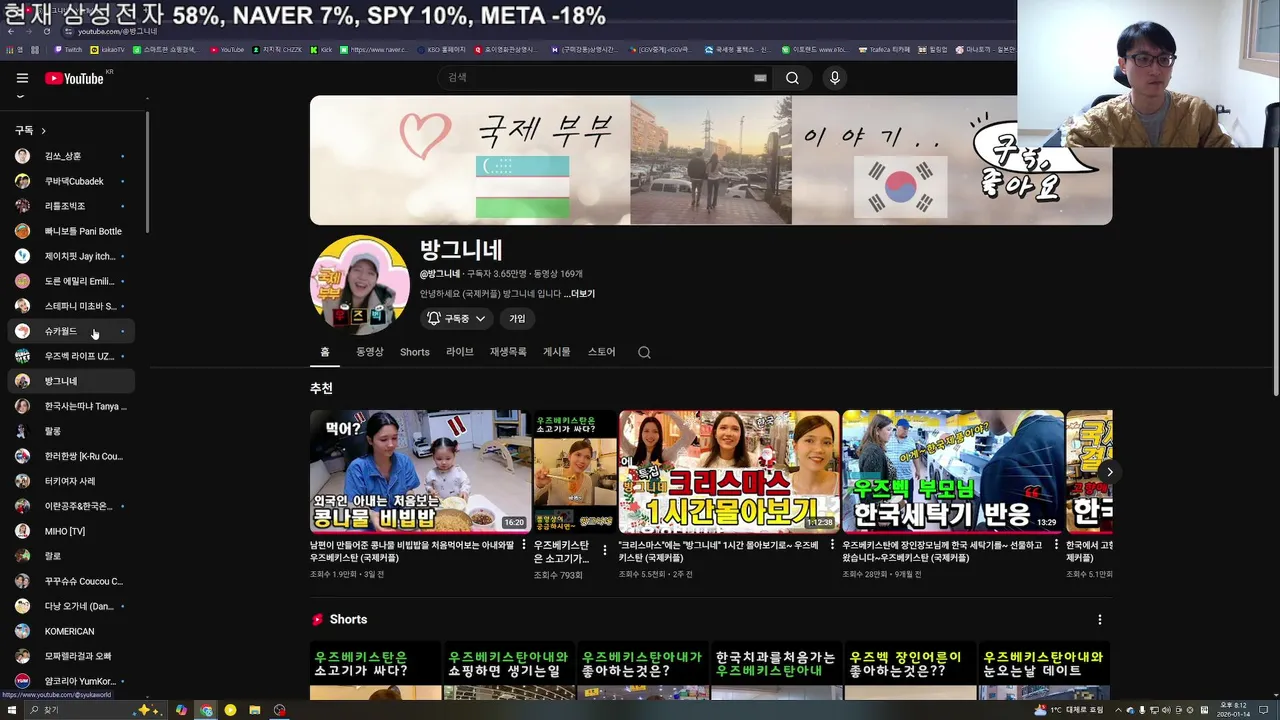Expand the 구독 subscriptions section header

coord(30,130)
